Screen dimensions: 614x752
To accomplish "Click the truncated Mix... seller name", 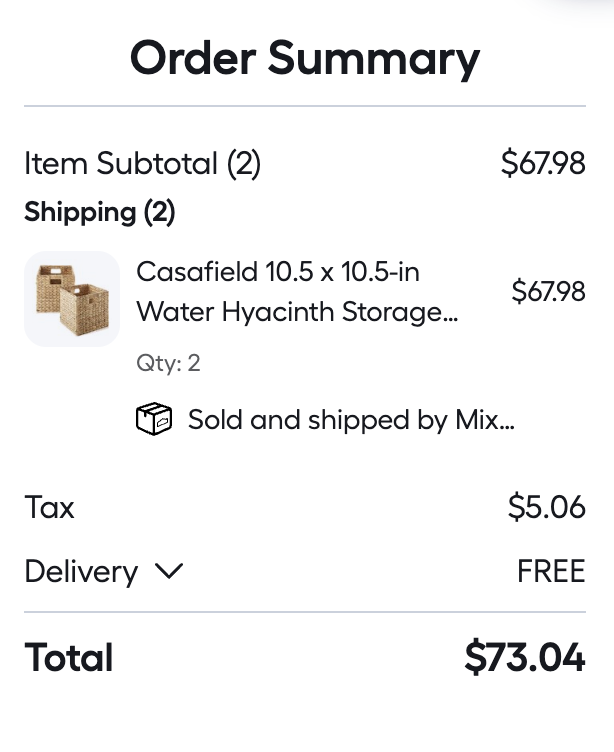I will [484, 420].
